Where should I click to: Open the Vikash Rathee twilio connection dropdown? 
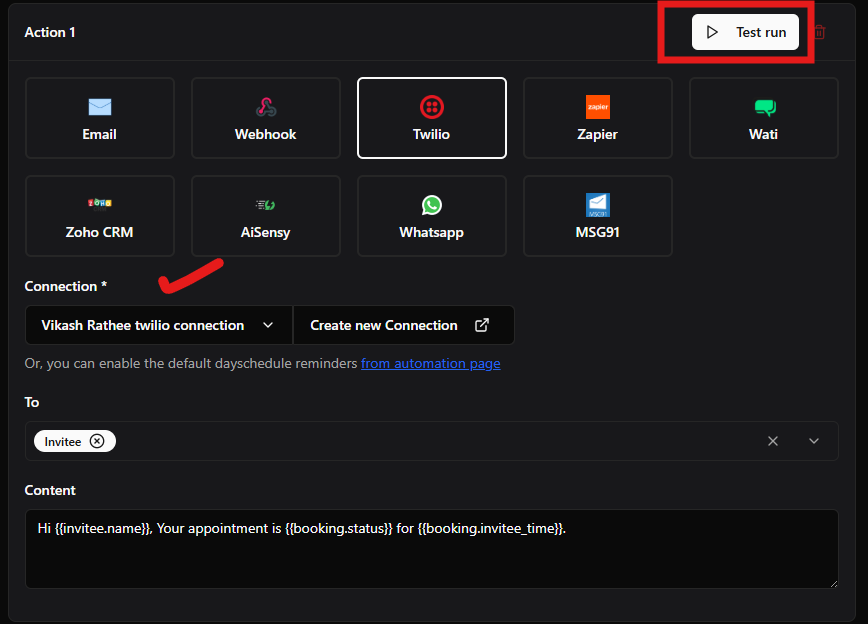pos(158,325)
